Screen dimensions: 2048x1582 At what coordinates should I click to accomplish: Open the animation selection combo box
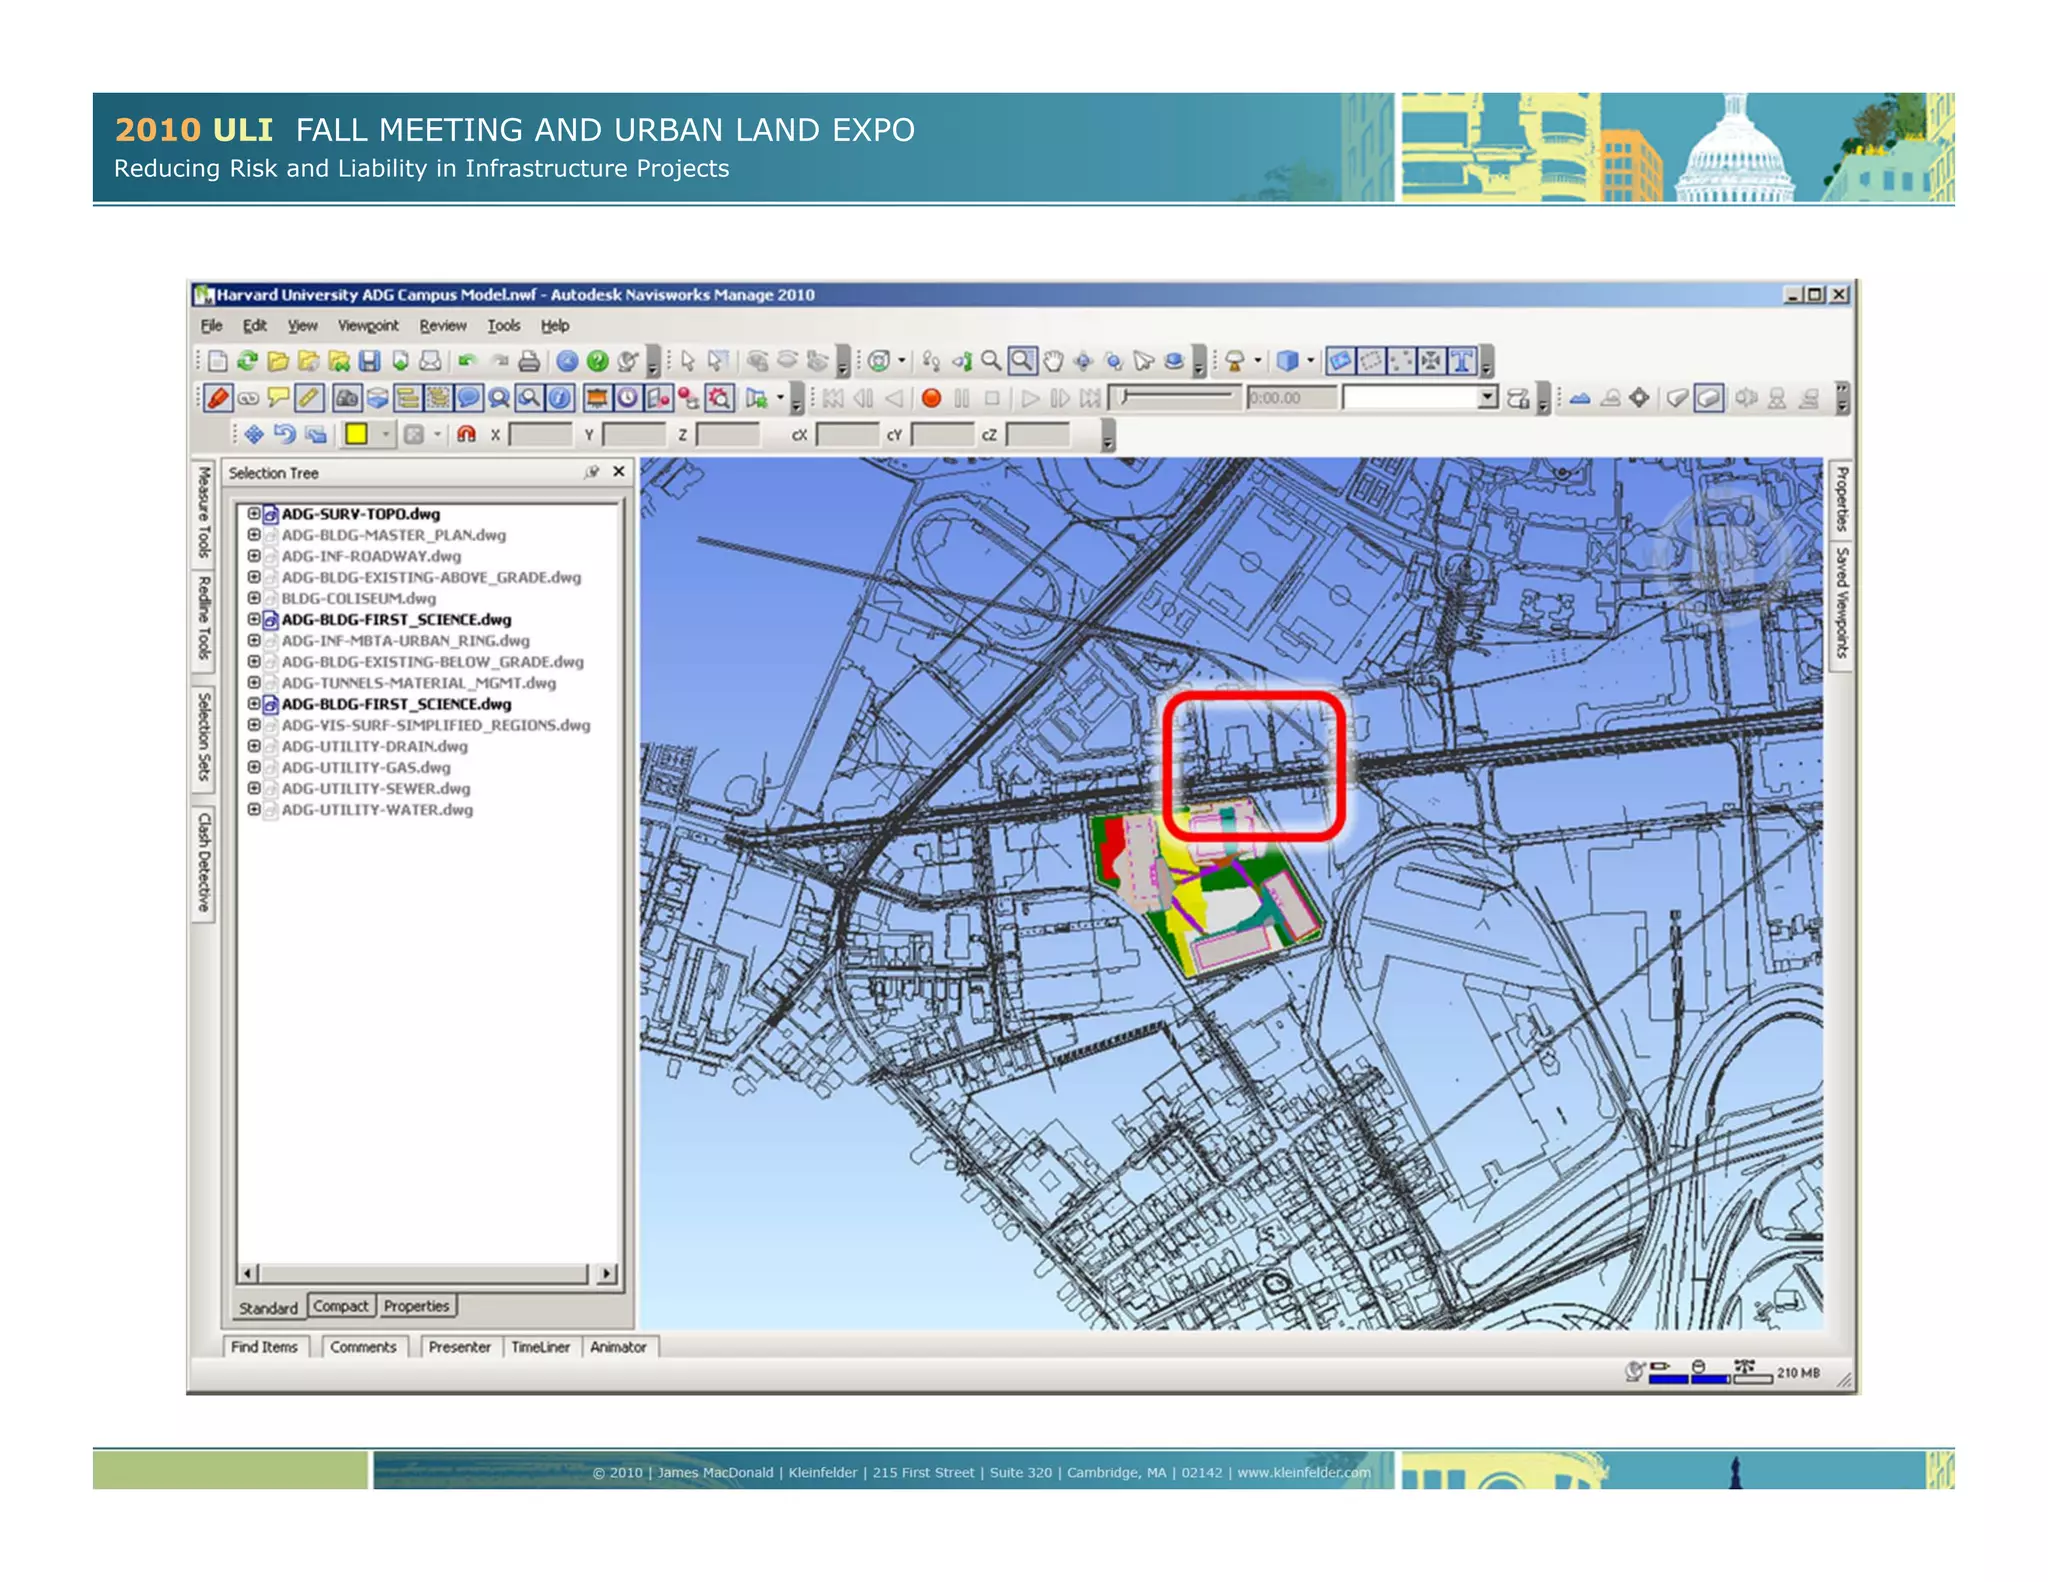coord(1487,399)
